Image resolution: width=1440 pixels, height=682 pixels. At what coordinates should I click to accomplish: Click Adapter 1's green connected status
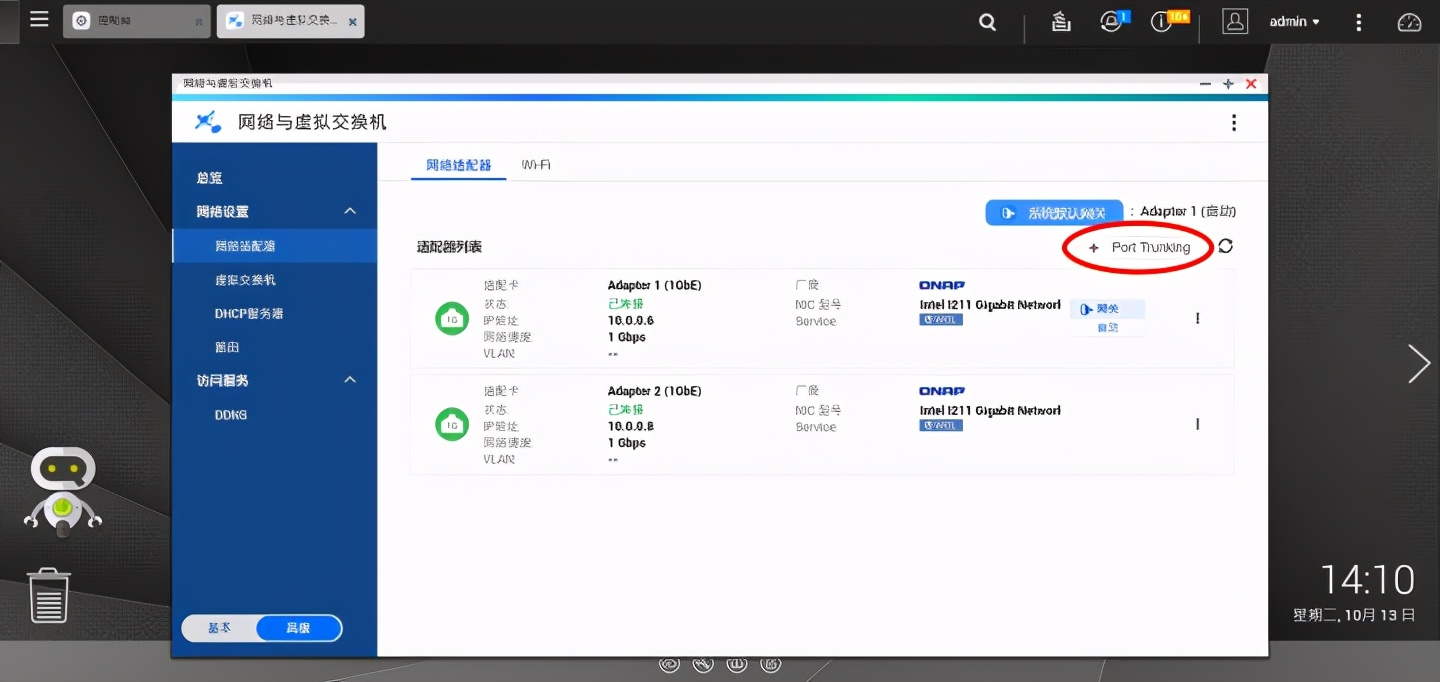(x=626, y=303)
